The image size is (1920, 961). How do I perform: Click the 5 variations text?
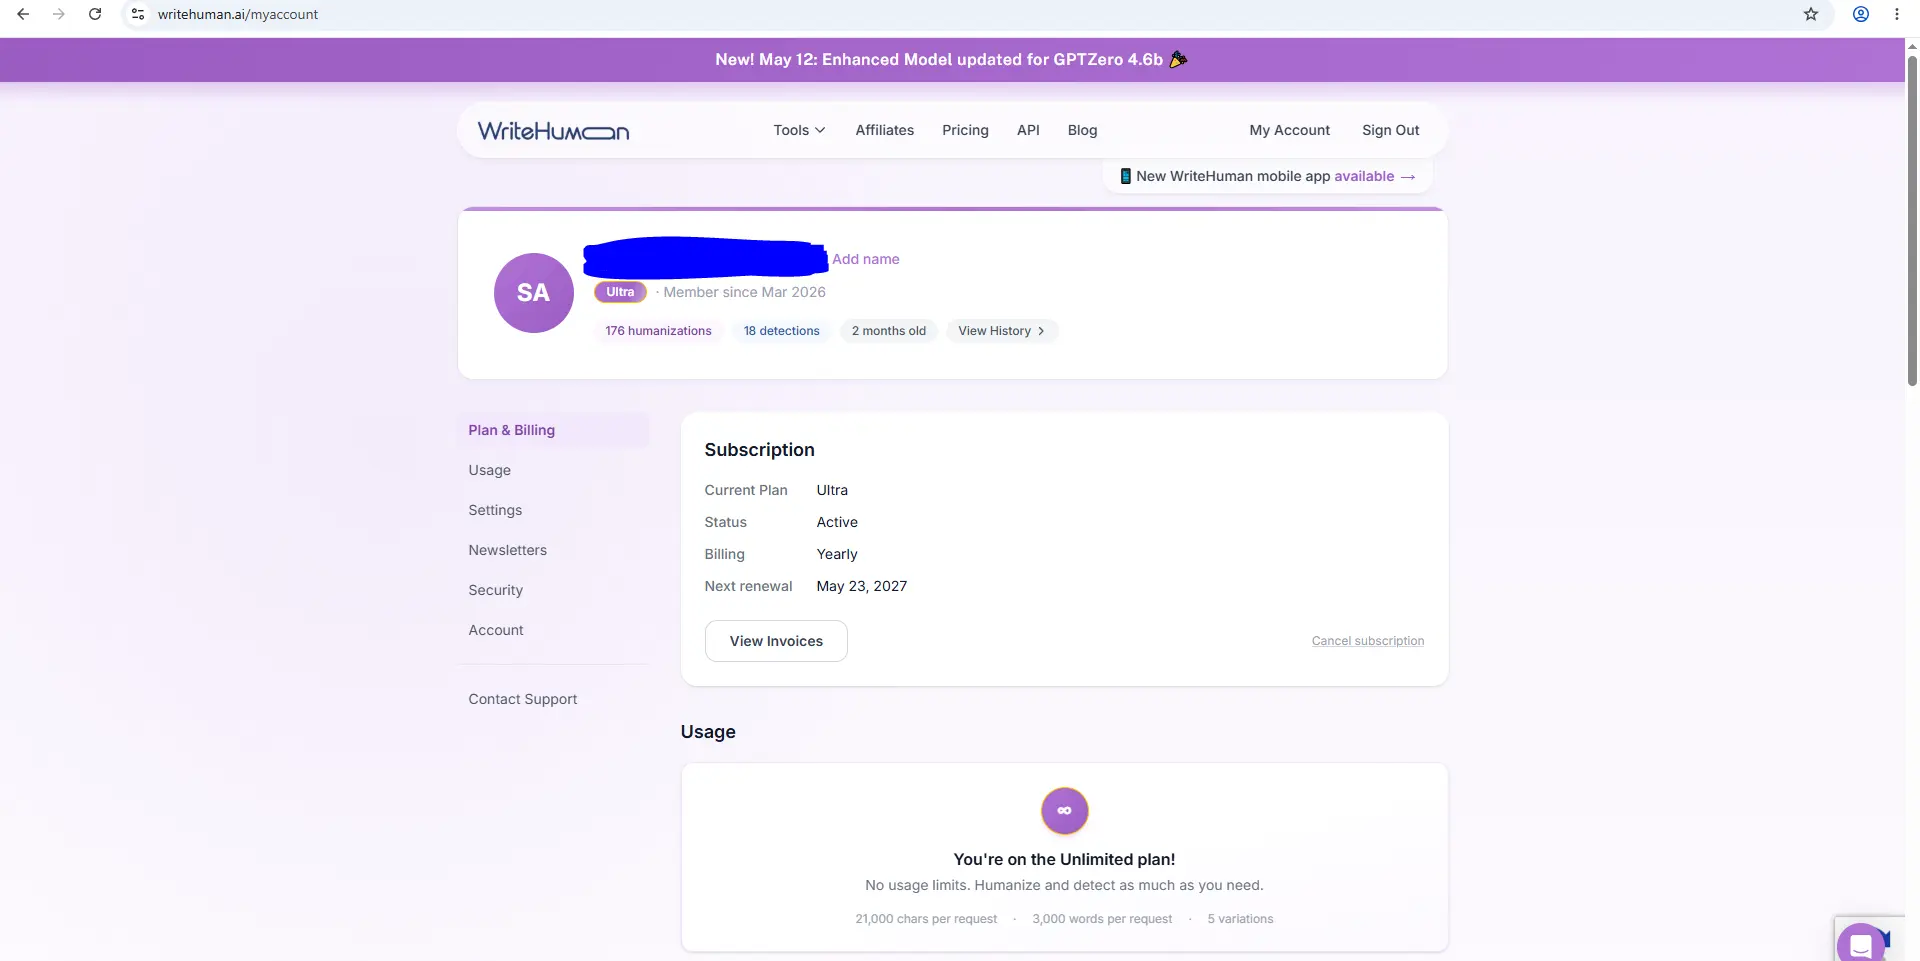[1240, 919]
